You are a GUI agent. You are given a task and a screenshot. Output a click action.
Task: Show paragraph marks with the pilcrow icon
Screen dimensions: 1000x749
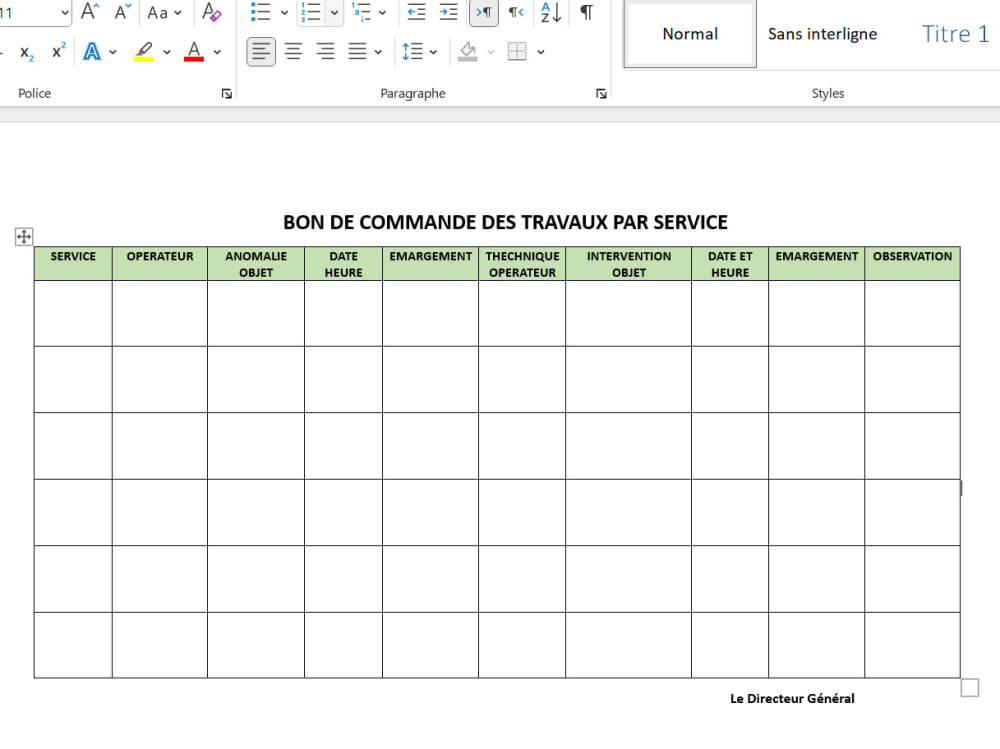586,12
